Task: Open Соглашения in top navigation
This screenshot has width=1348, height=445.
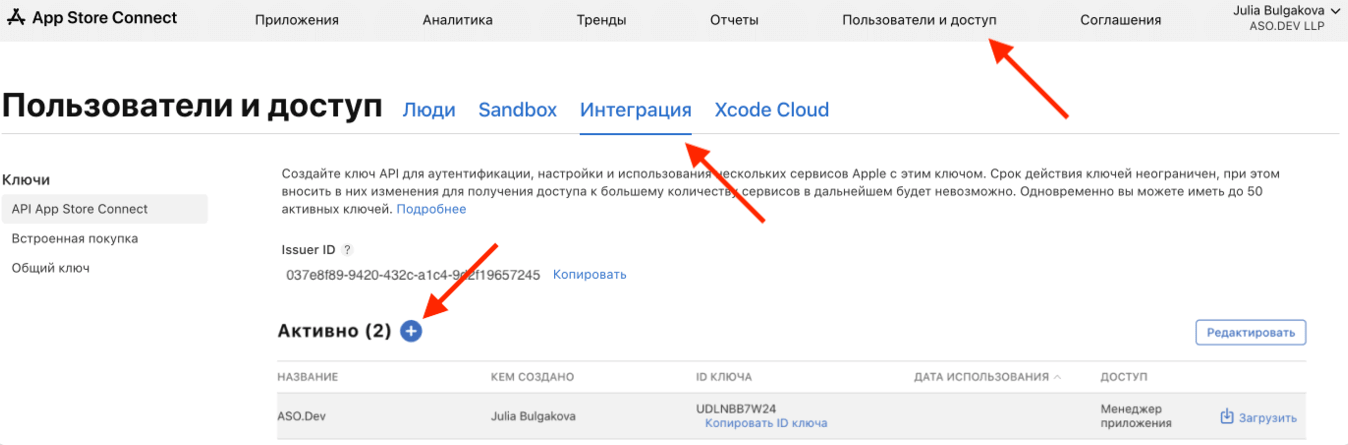Action: [x=1120, y=20]
